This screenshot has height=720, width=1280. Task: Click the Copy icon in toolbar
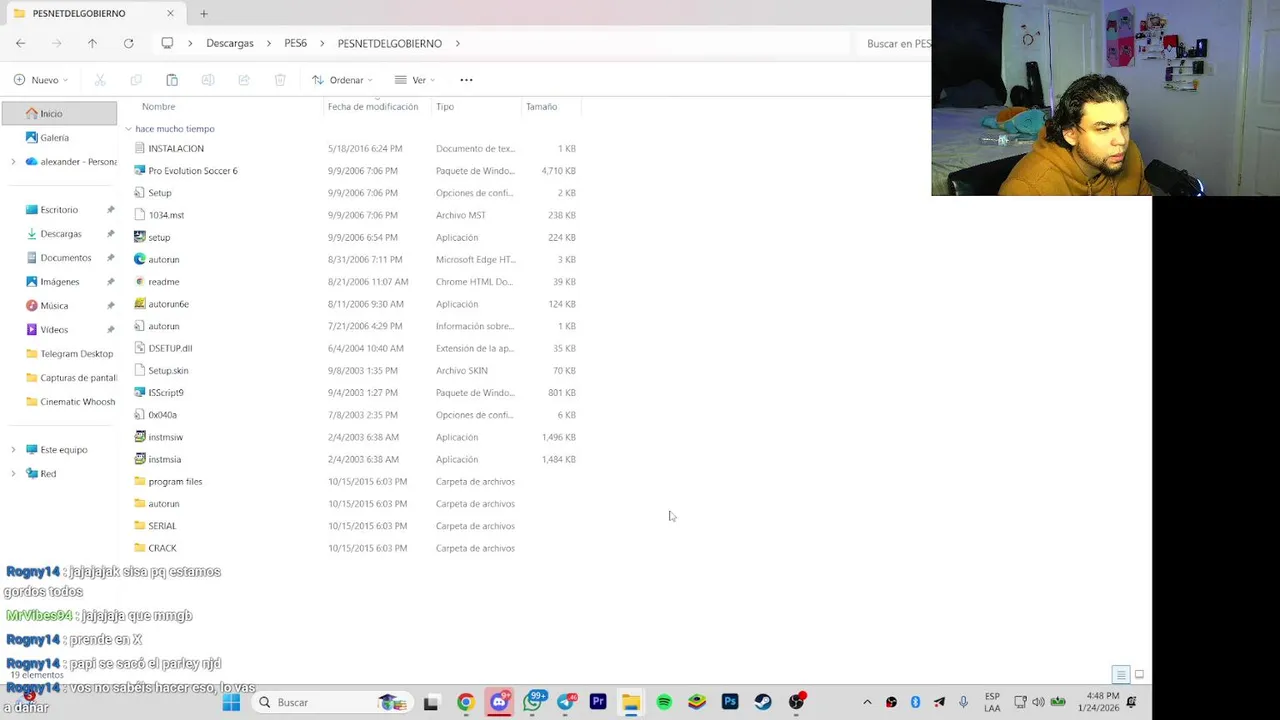tap(136, 80)
